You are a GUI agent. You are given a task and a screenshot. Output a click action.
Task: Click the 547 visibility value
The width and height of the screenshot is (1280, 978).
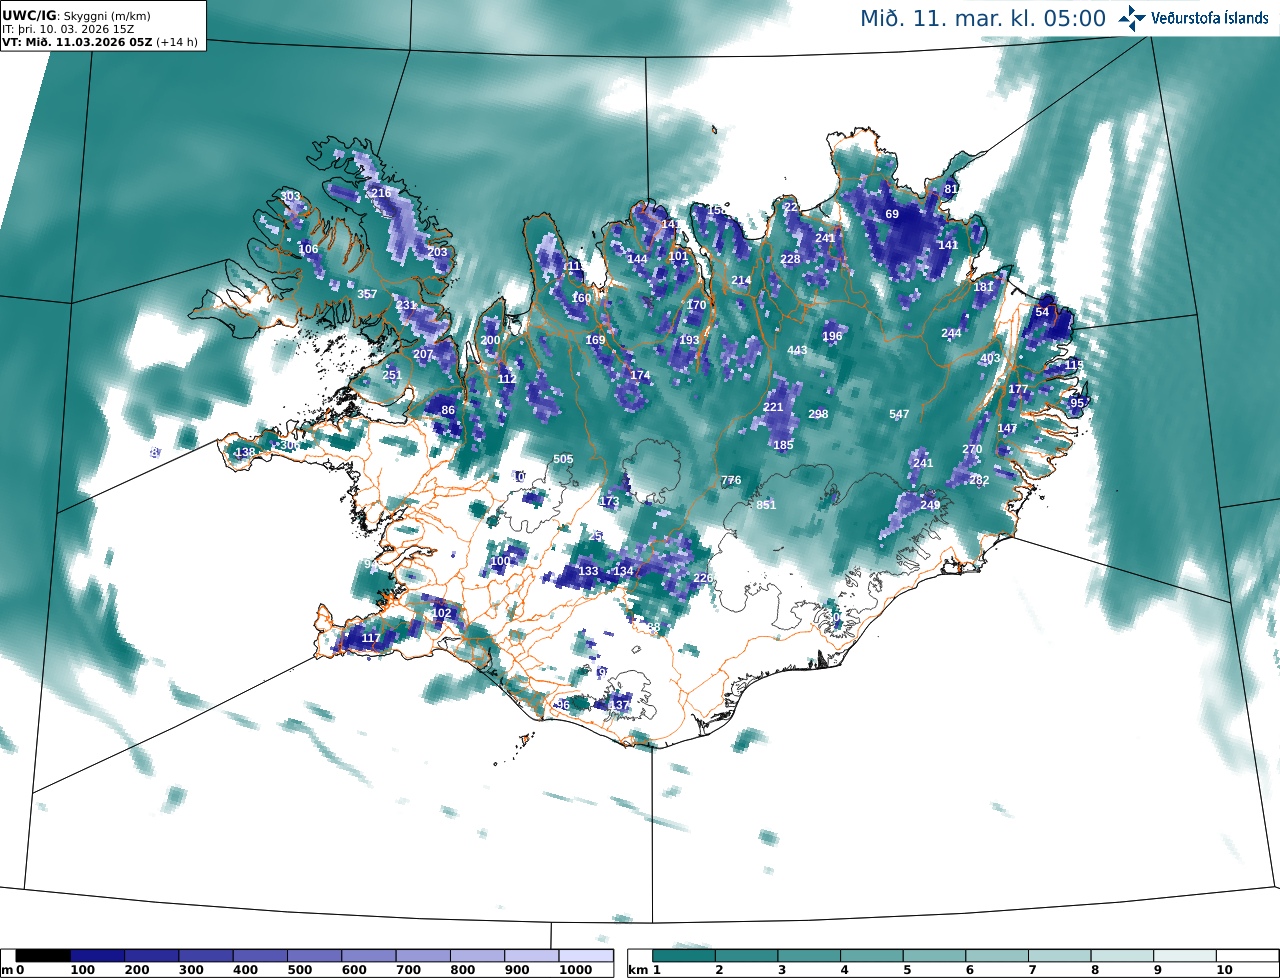coord(899,414)
